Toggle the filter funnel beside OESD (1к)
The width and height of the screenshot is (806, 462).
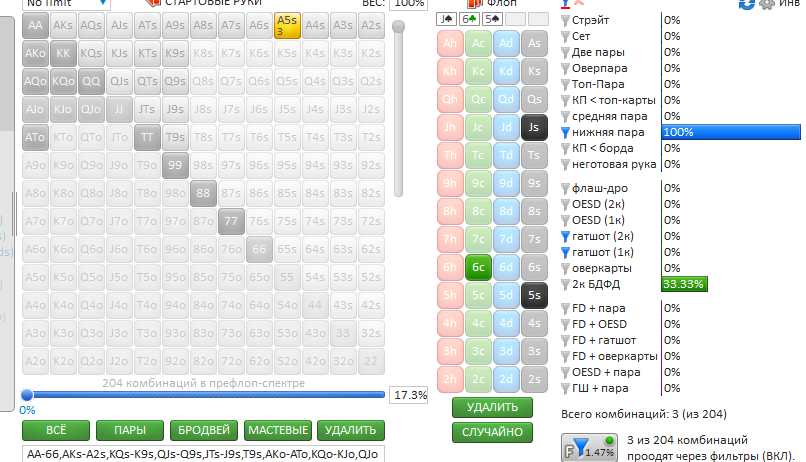coord(565,220)
